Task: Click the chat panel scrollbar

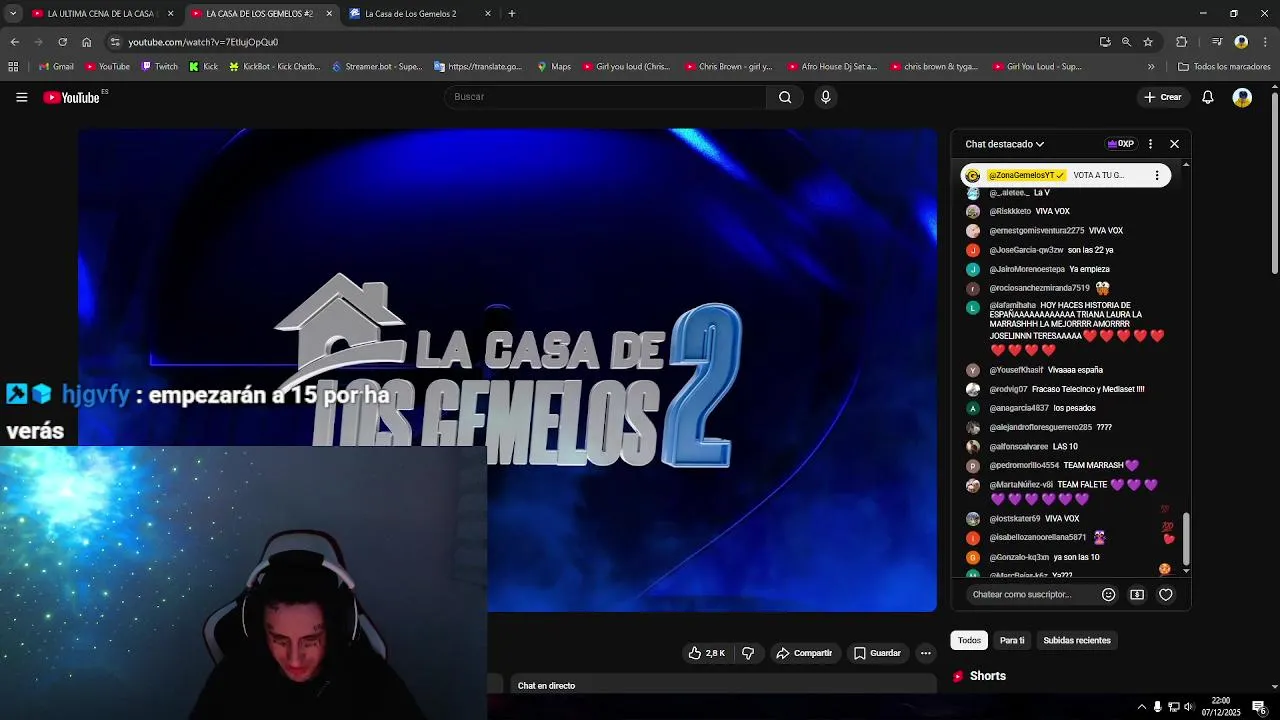Action: tap(1186, 540)
